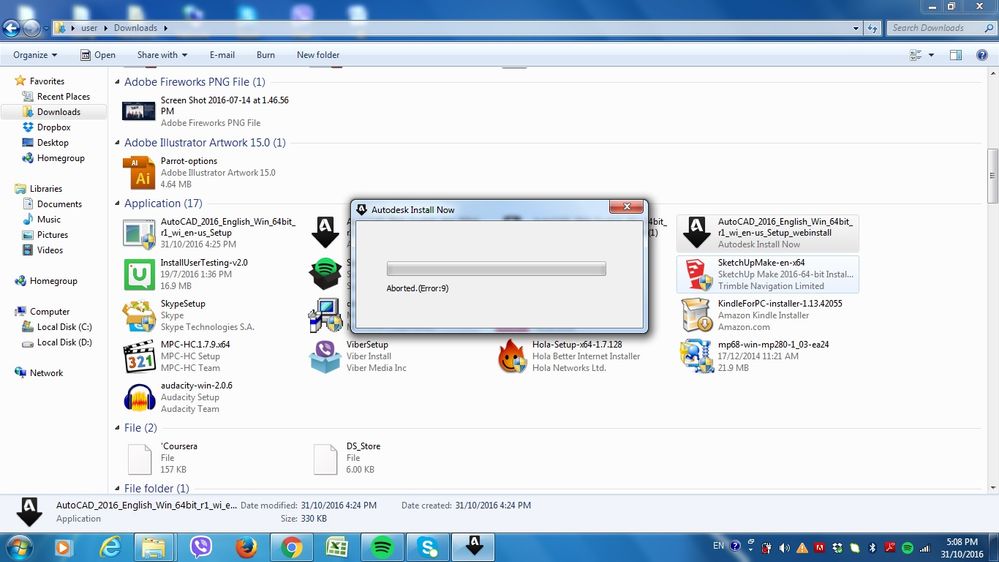The image size is (999, 562).
Task: Select the Hola-Setup-x64 flame icon
Action: click(x=512, y=356)
